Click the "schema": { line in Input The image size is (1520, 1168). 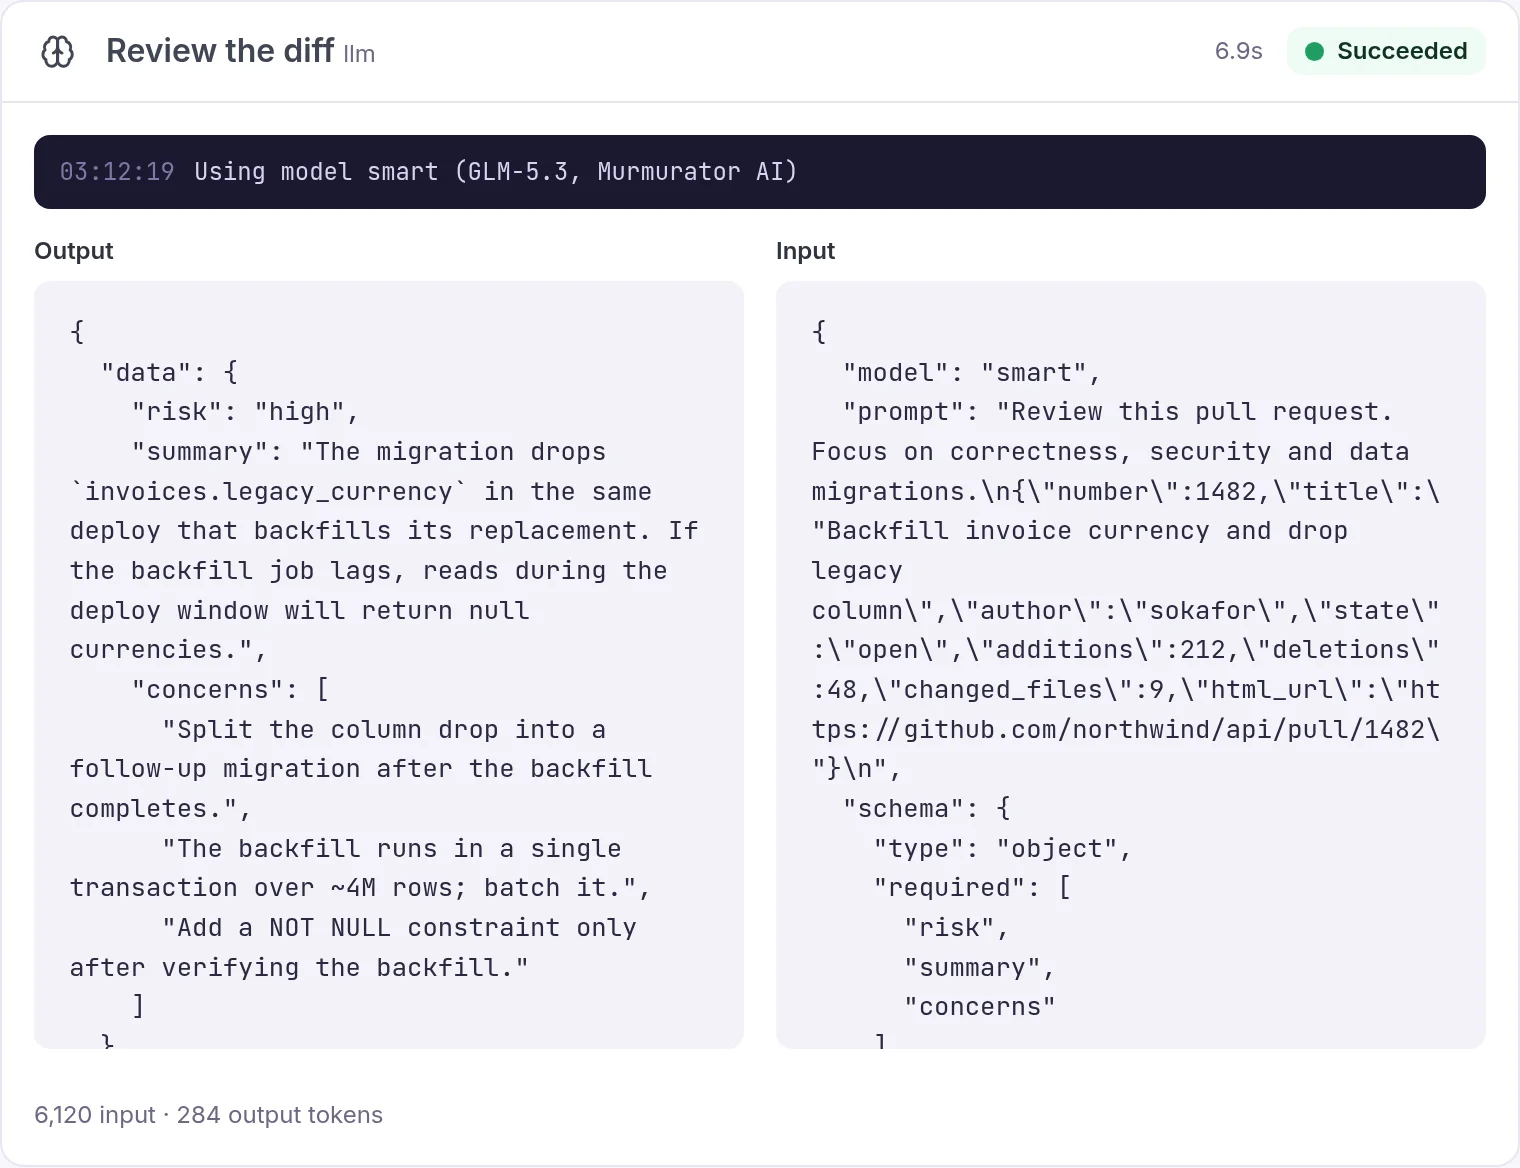tap(927, 809)
